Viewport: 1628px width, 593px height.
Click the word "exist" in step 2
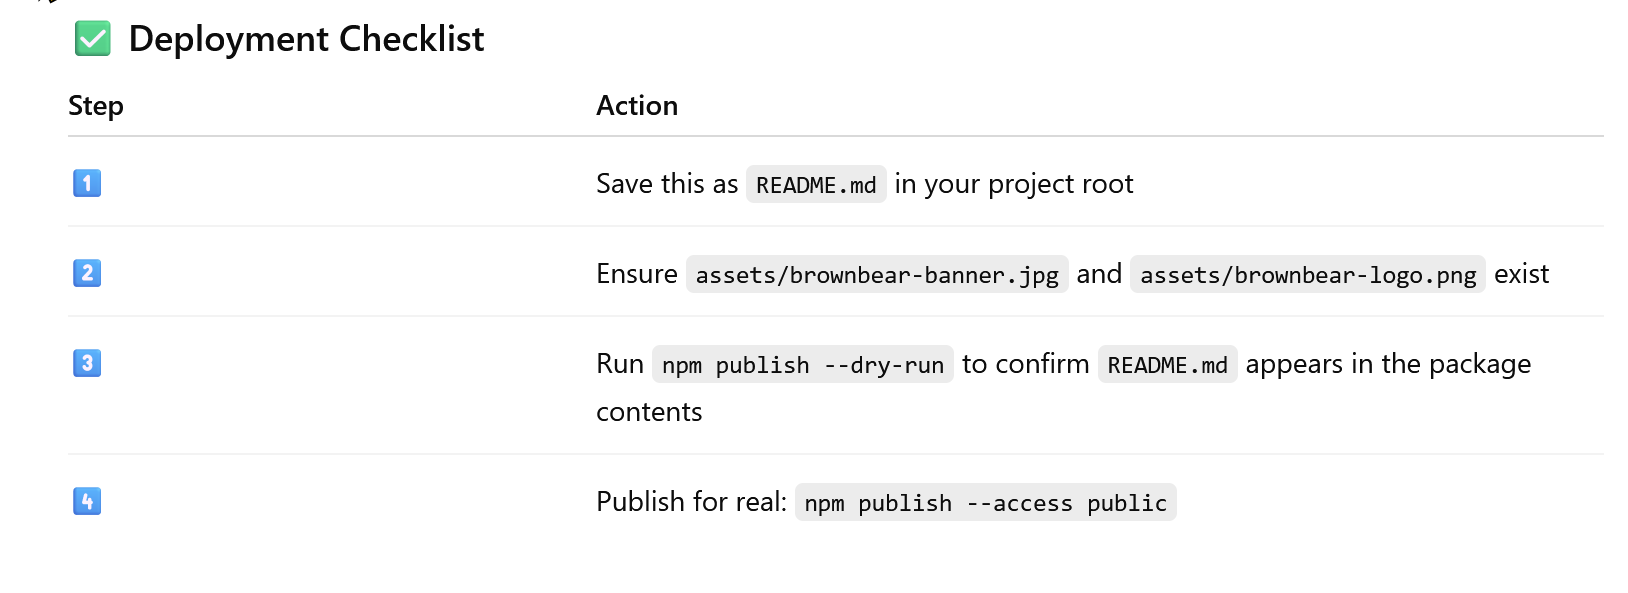1521,274
